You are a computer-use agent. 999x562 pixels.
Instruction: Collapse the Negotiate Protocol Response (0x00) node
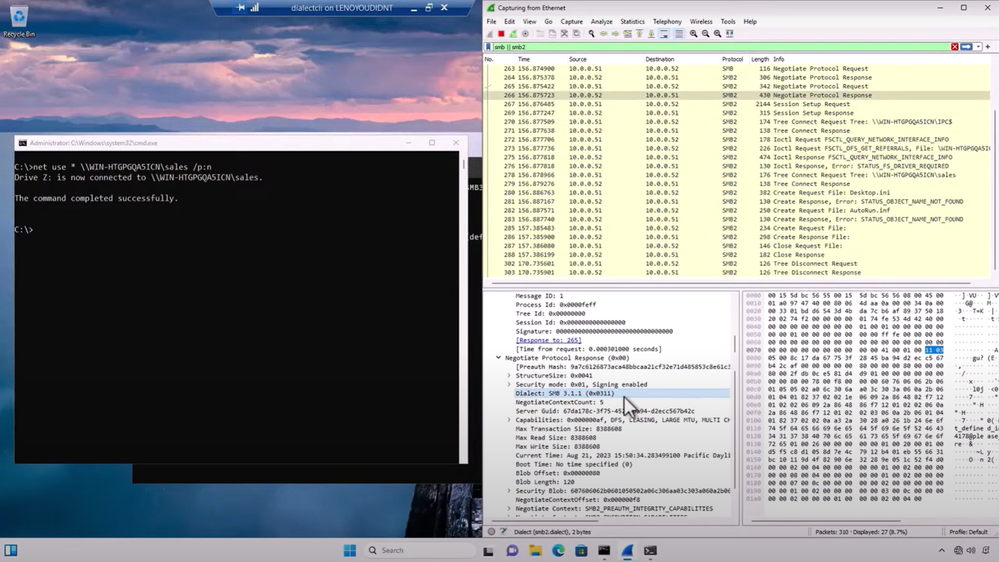499,358
